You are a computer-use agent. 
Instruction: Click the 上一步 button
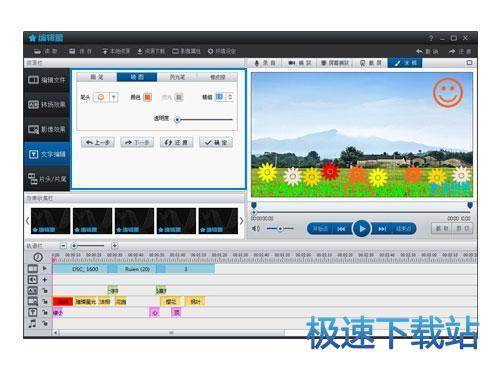pyautogui.click(x=98, y=143)
